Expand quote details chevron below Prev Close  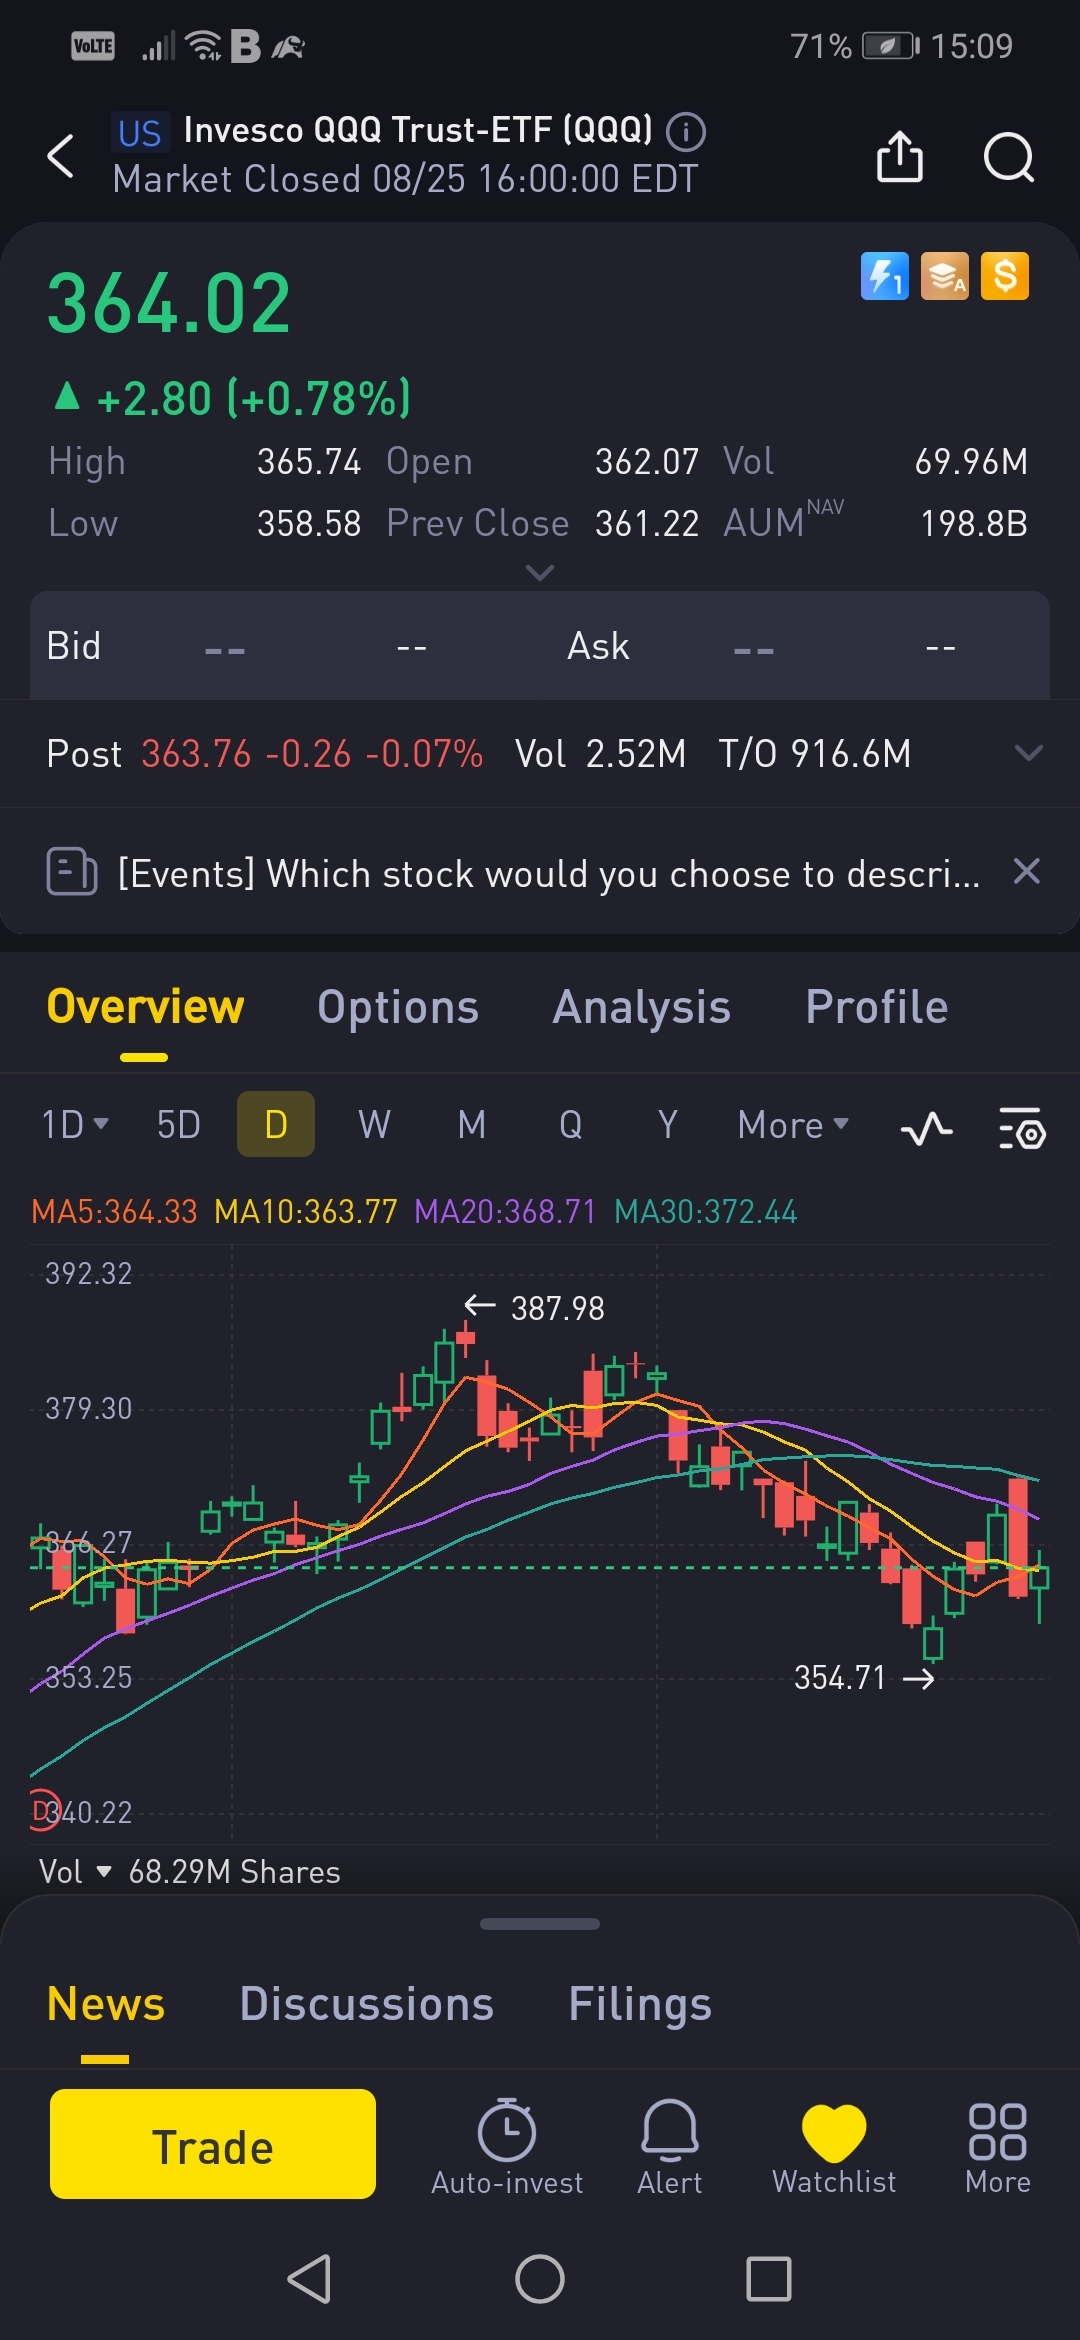click(x=540, y=573)
